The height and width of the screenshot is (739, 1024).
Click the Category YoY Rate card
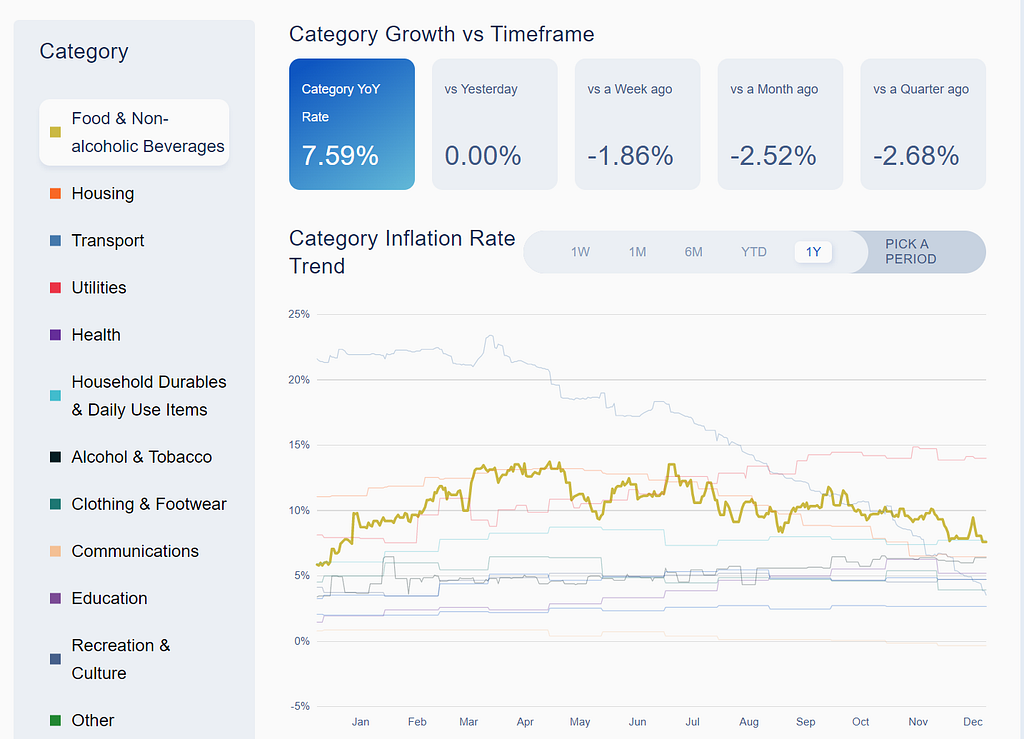pyautogui.click(x=352, y=124)
